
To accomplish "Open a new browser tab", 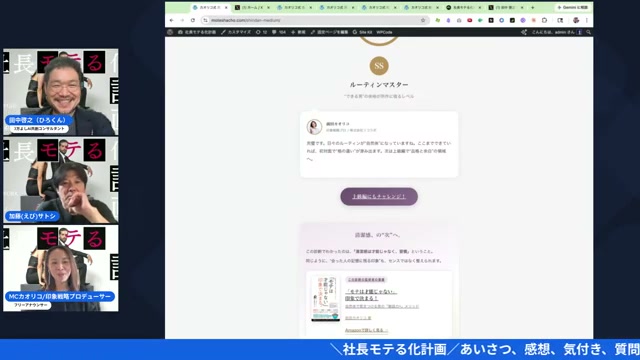I will coord(532,7).
